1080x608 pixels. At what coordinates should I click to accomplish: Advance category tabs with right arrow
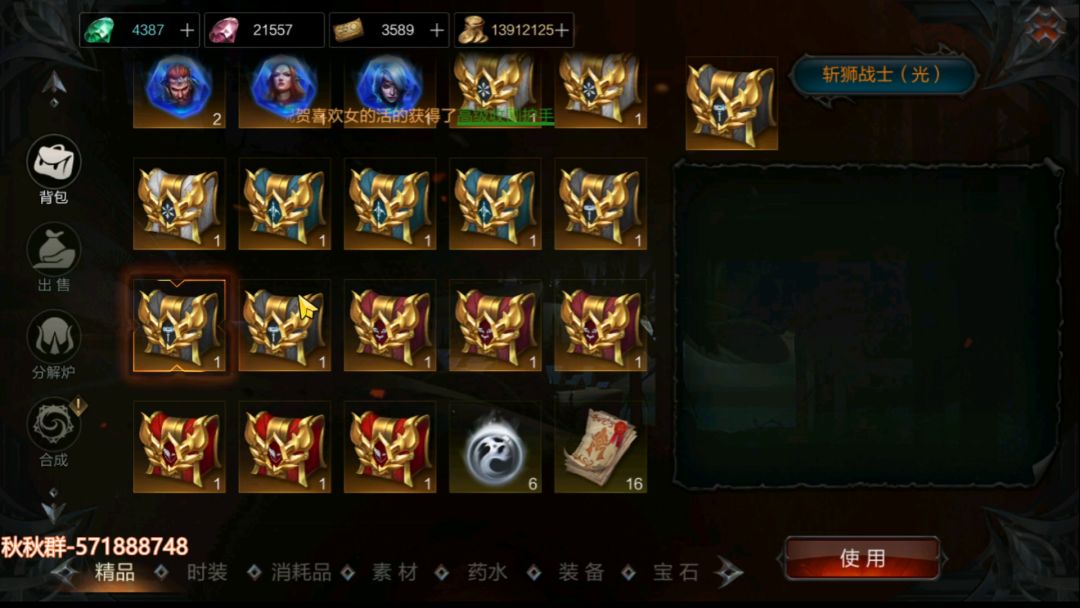click(x=729, y=572)
